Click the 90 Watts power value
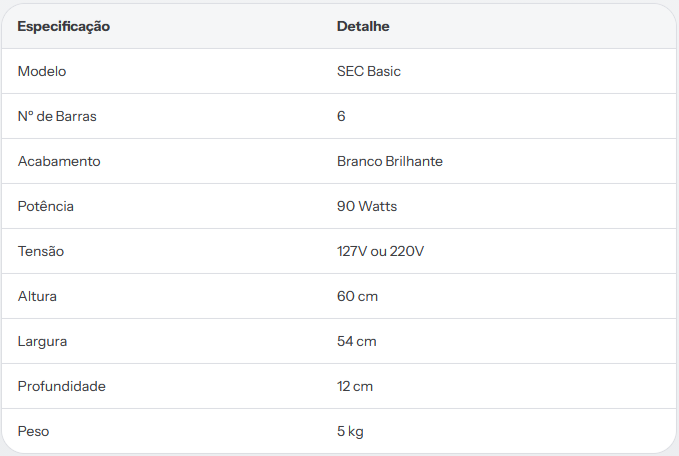The height and width of the screenshot is (456, 679). click(x=367, y=206)
